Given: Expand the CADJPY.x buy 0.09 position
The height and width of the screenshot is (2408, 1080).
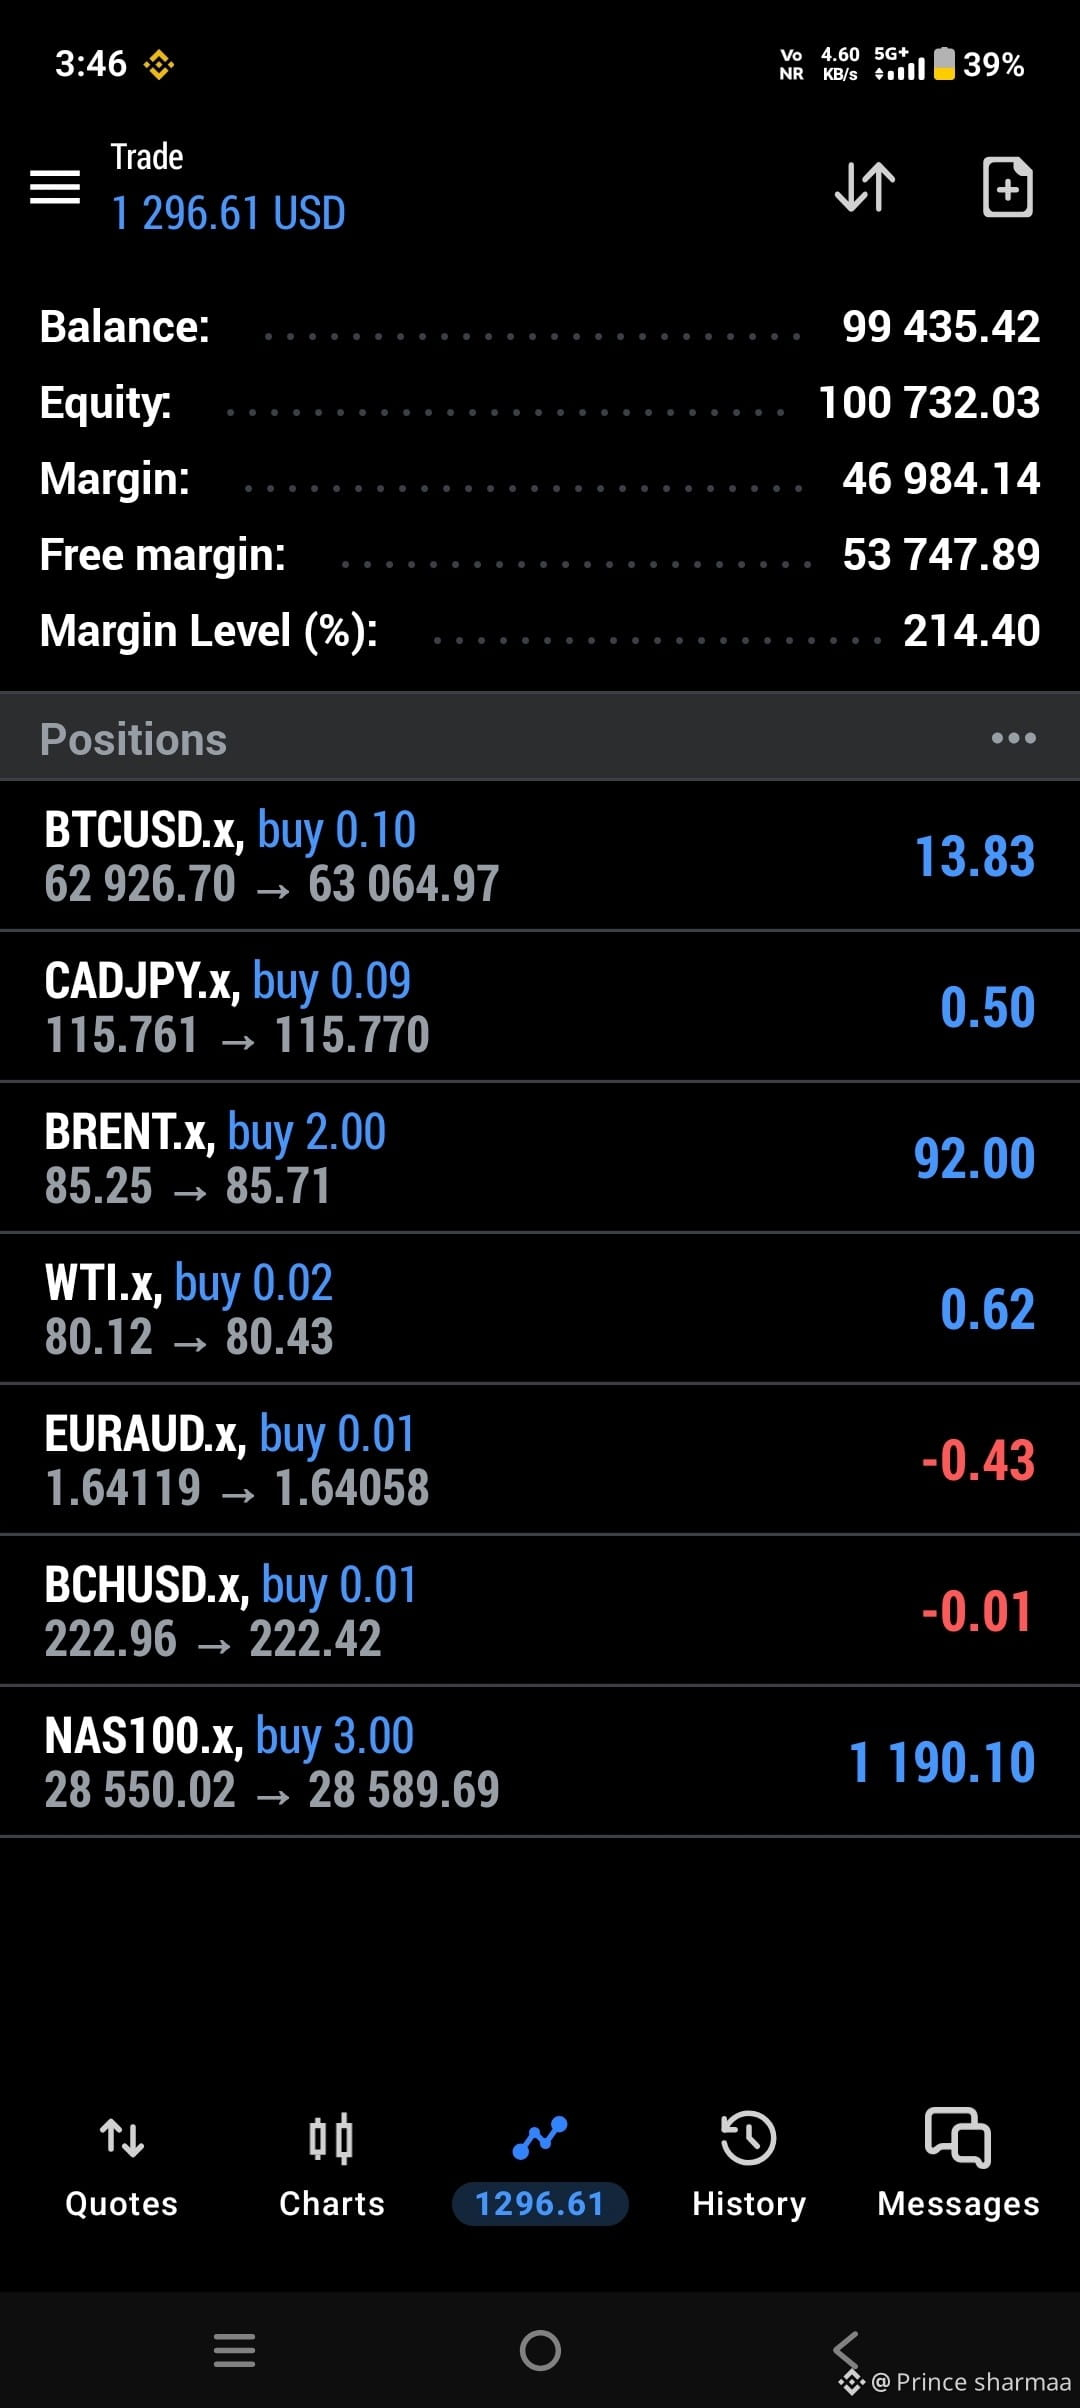Looking at the screenshot, I should pyautogui.click(x=540, y=1007).
